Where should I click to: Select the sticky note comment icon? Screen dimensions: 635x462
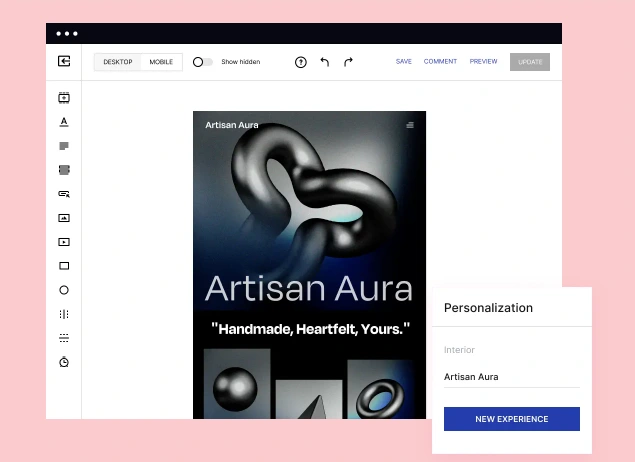click(64, 146)
